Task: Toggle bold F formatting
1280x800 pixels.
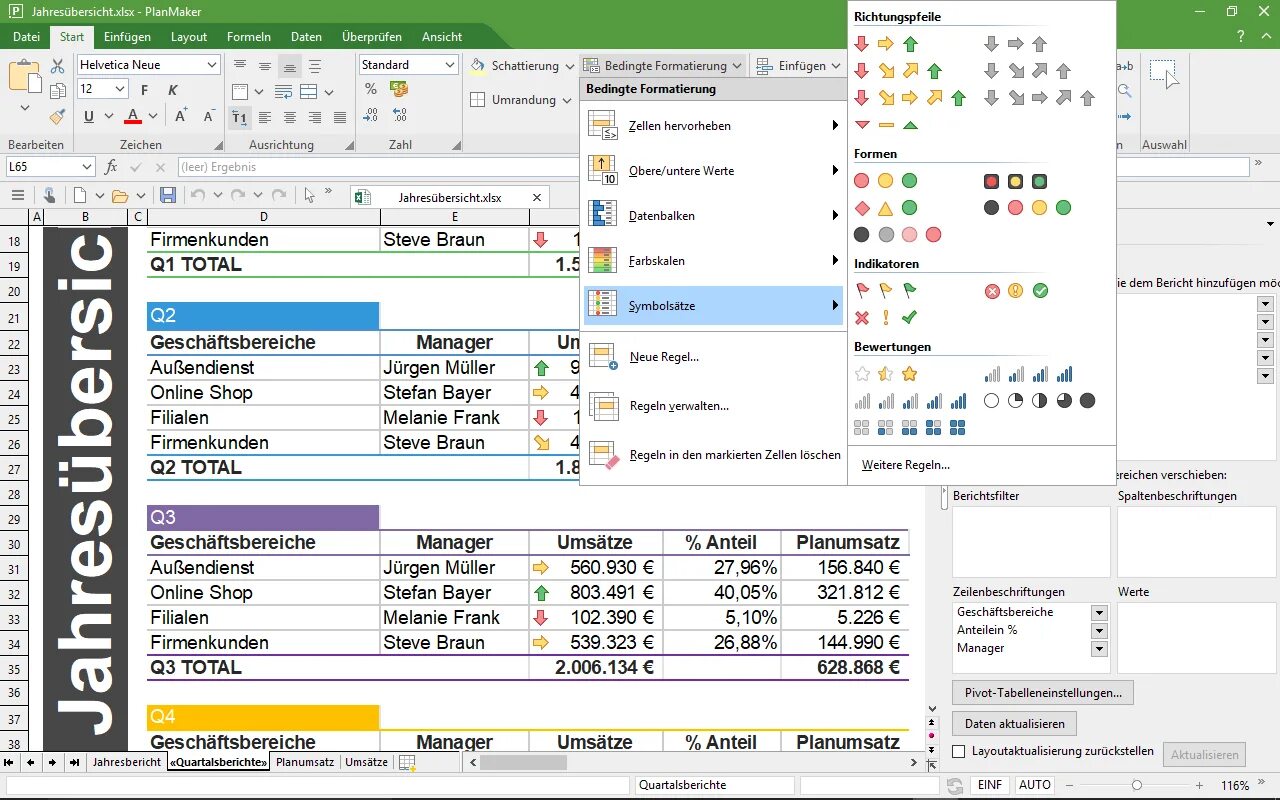Action: (x=145, y=90)
